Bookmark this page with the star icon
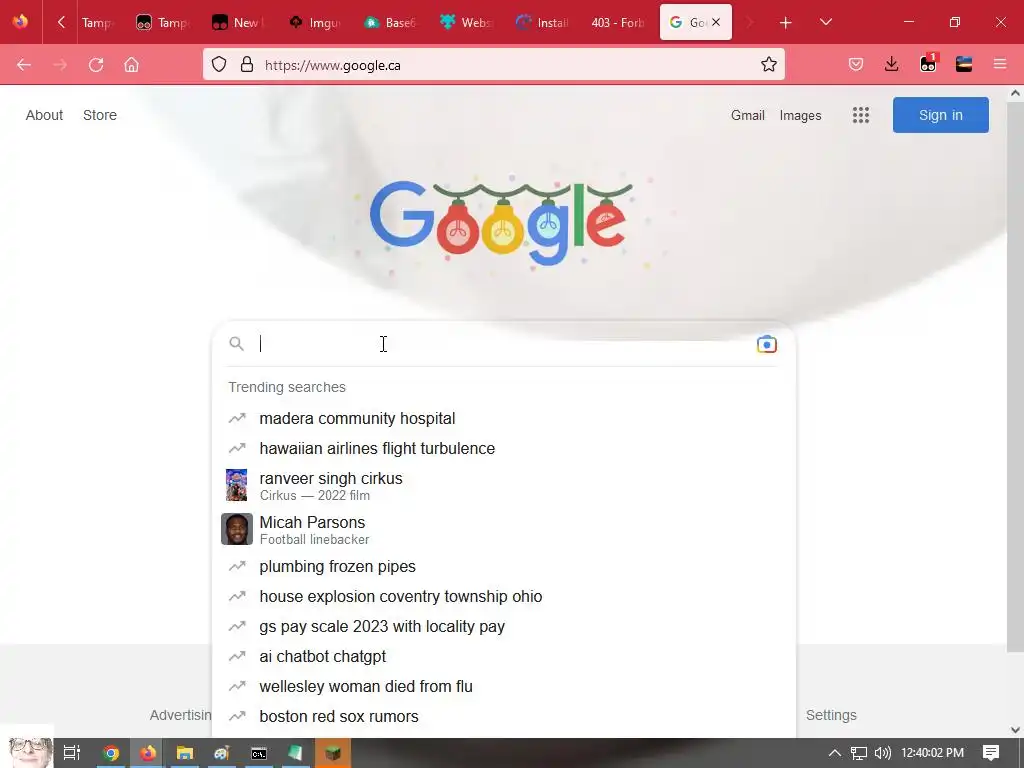Image resolution: width=1024 pixels, height=768 pixels. (x=769, y=64)
